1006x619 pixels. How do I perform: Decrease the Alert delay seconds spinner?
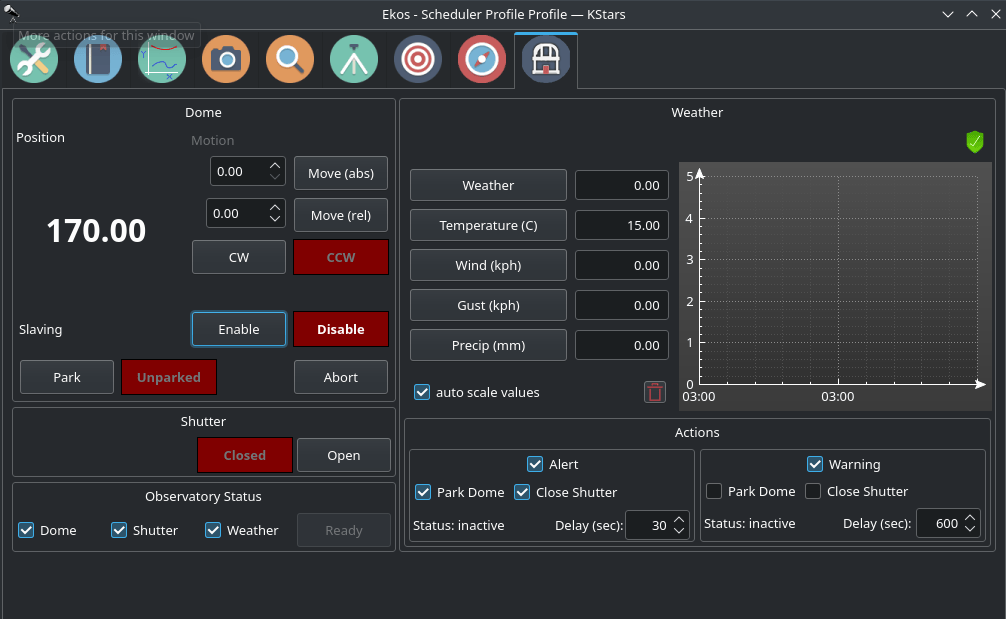click(x=679, y=530)
